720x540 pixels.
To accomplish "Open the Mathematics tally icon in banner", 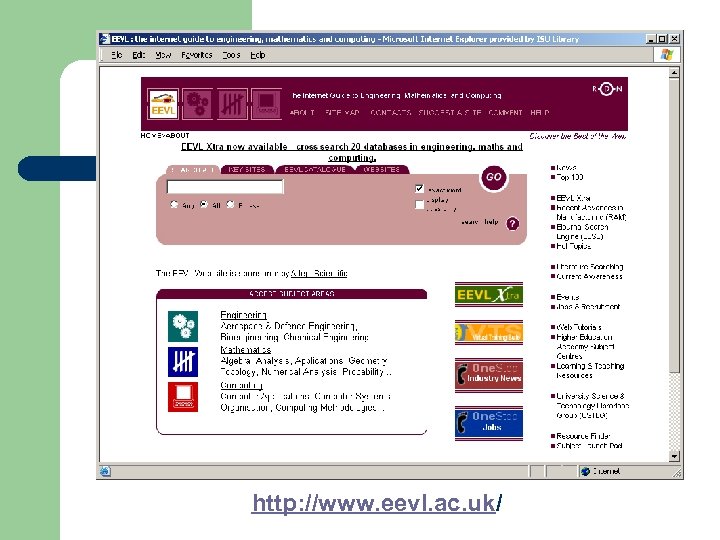I will click(232, 104).
